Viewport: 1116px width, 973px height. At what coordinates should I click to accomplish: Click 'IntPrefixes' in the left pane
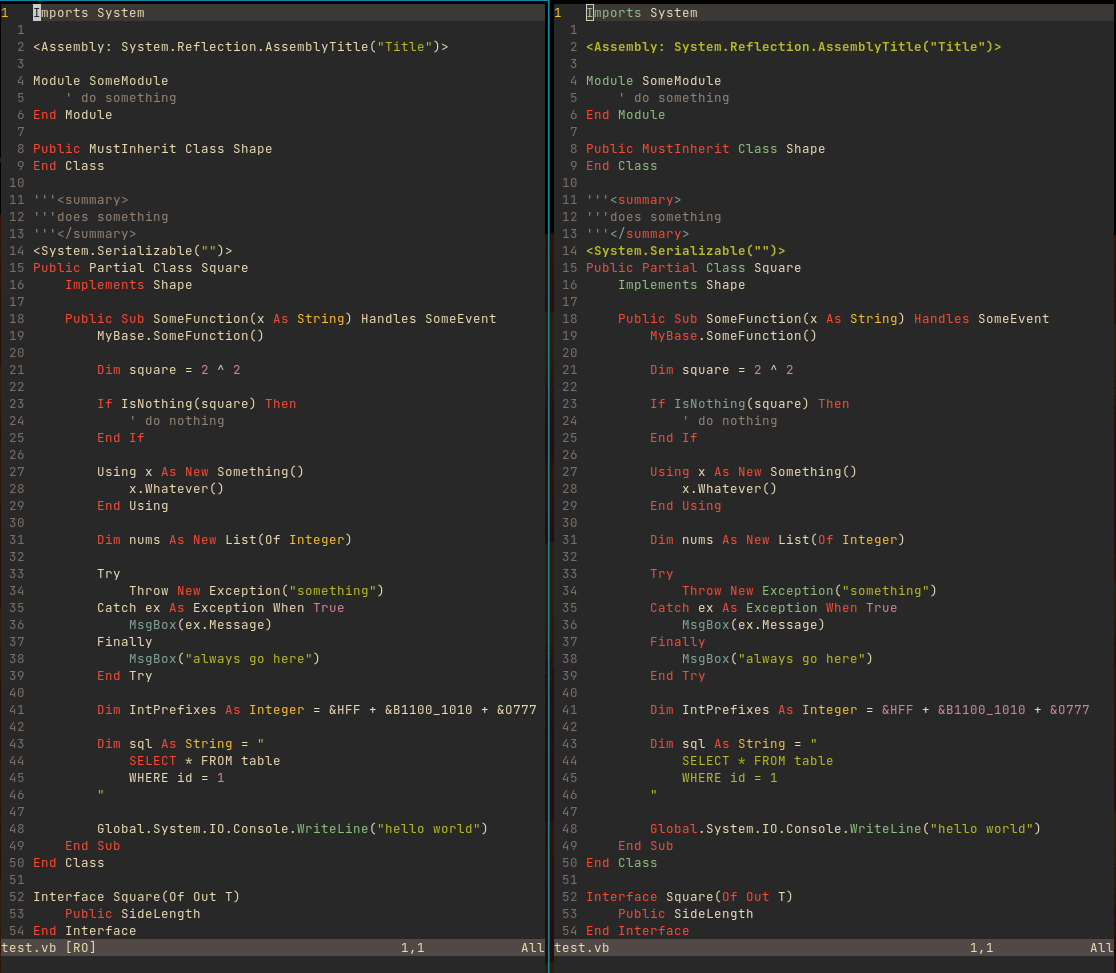(x=173, y=710)
